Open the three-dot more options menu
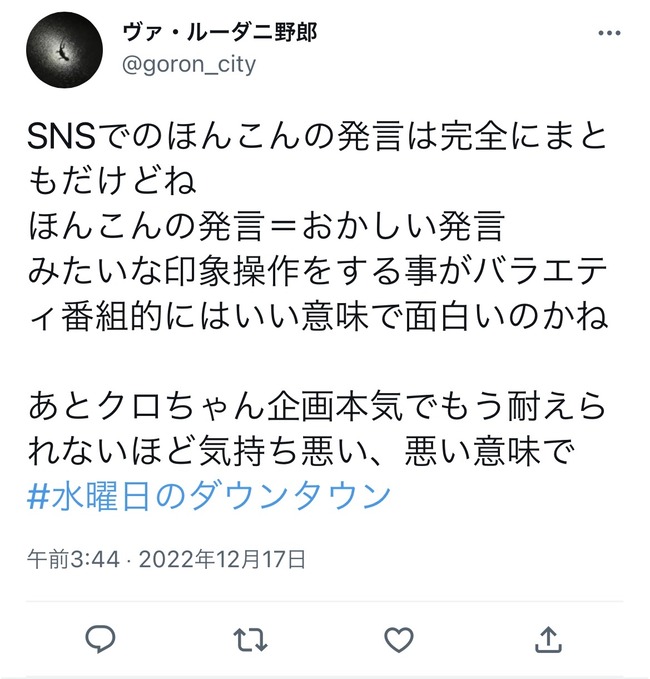650x679 pixels. click(609, 33)
